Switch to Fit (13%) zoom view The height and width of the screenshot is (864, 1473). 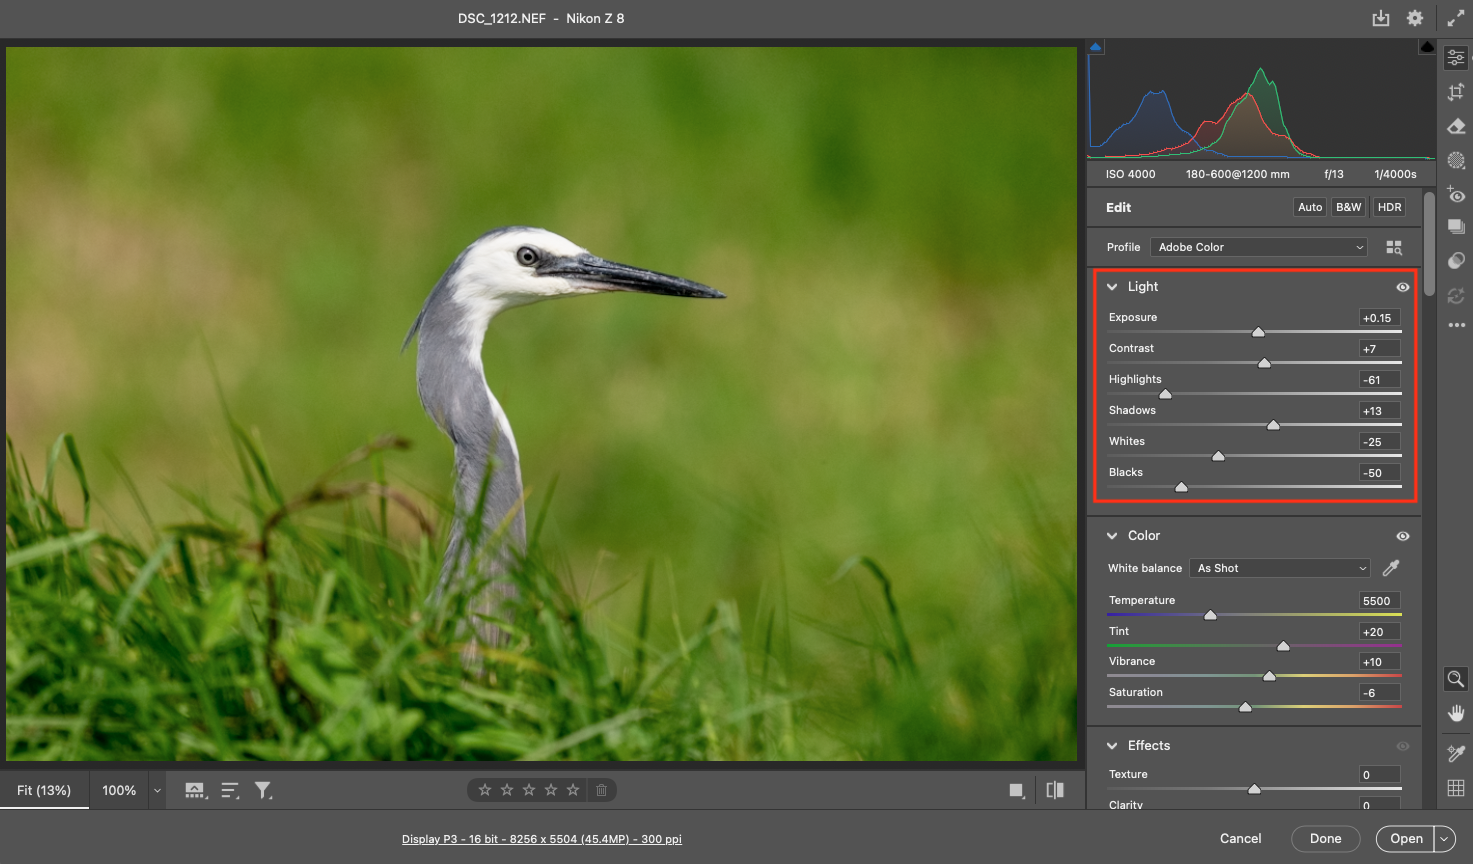tap(44, 790)
